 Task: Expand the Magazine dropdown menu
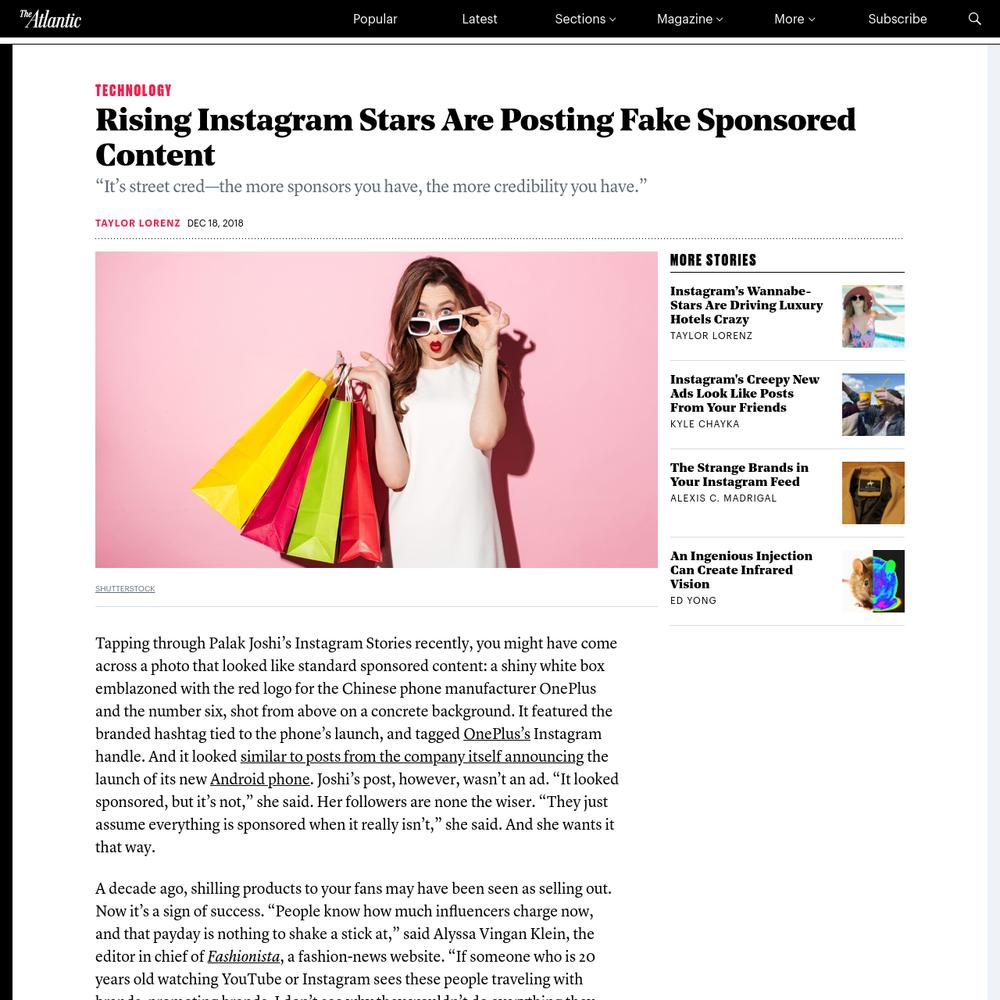pyautogui.click(x=689, y=19)
